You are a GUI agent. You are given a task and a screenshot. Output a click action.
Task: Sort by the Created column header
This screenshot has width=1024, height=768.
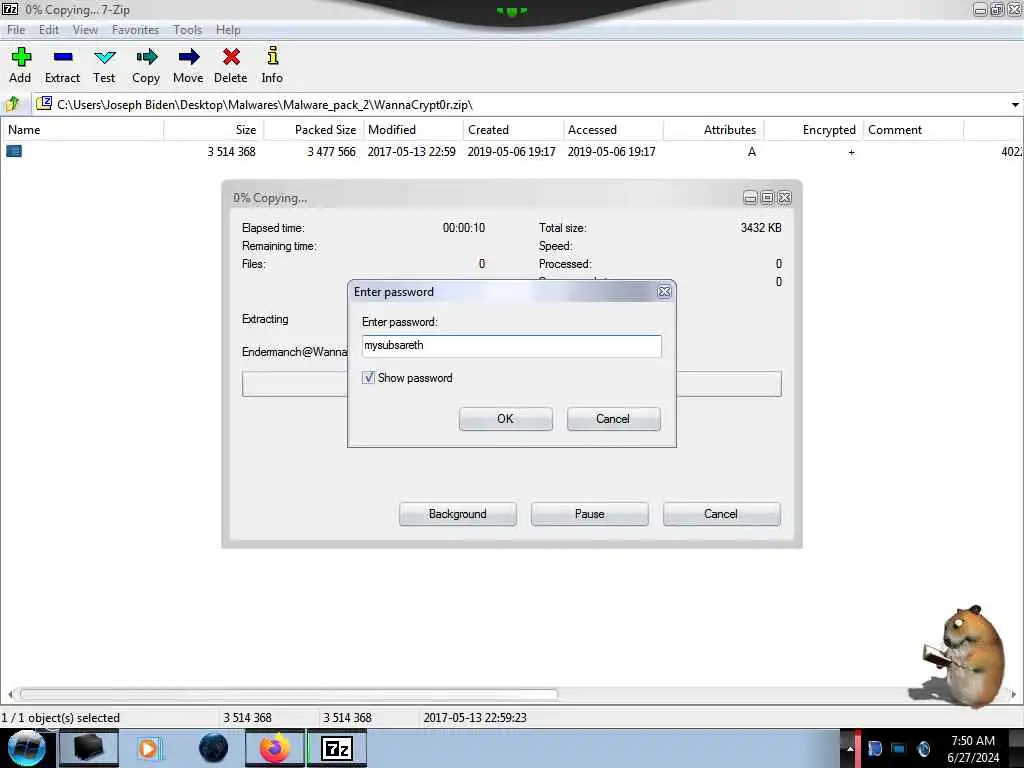point(513,130)
